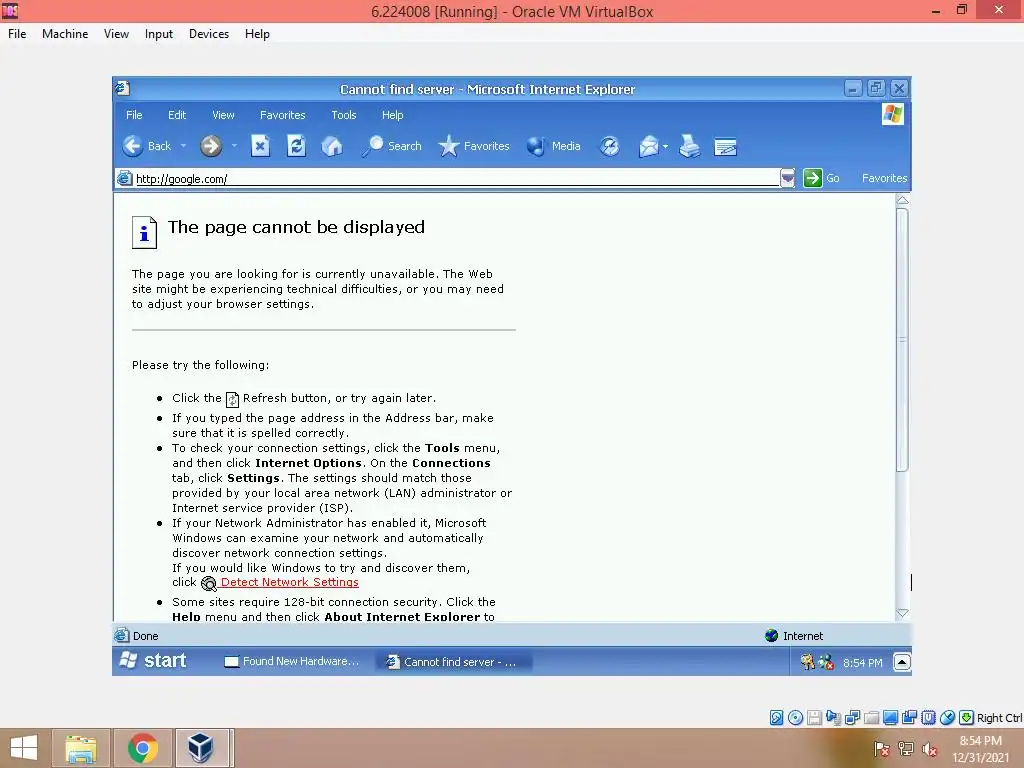Open the VirtualBox View menu
The height and width of the screenshot is (768, 1024).
click(116, 34)
